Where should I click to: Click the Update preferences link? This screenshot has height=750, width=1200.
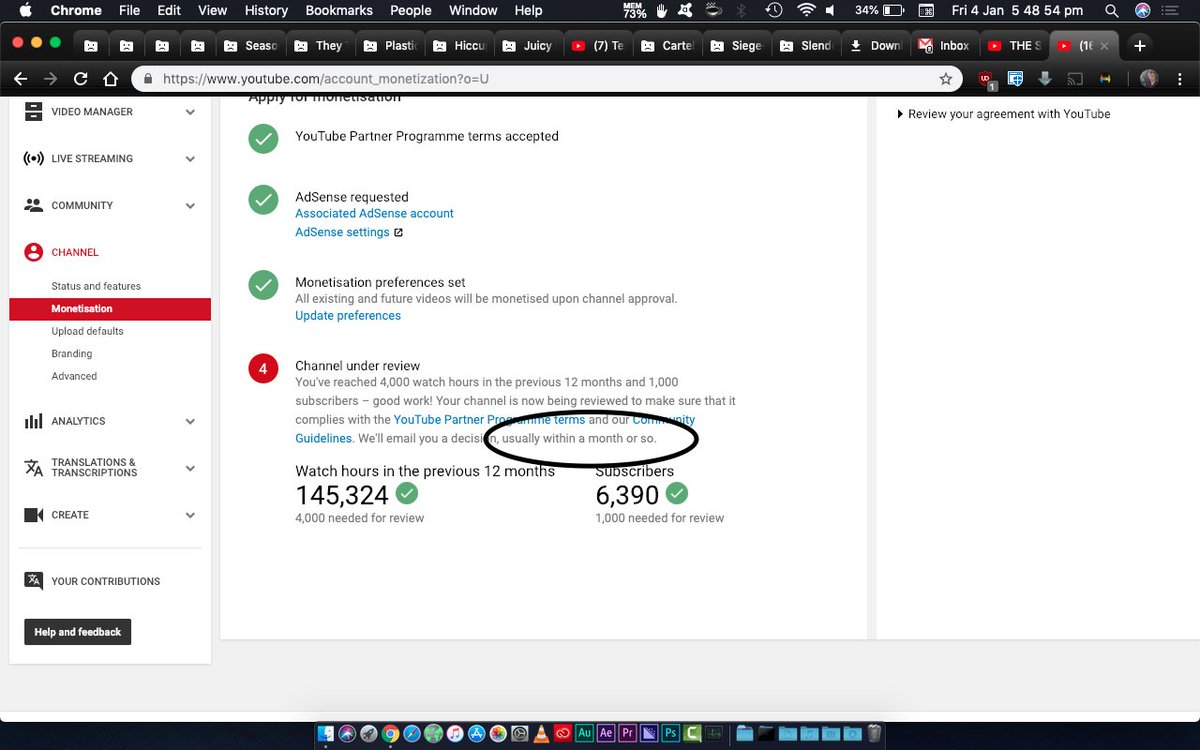pos(348,316)
